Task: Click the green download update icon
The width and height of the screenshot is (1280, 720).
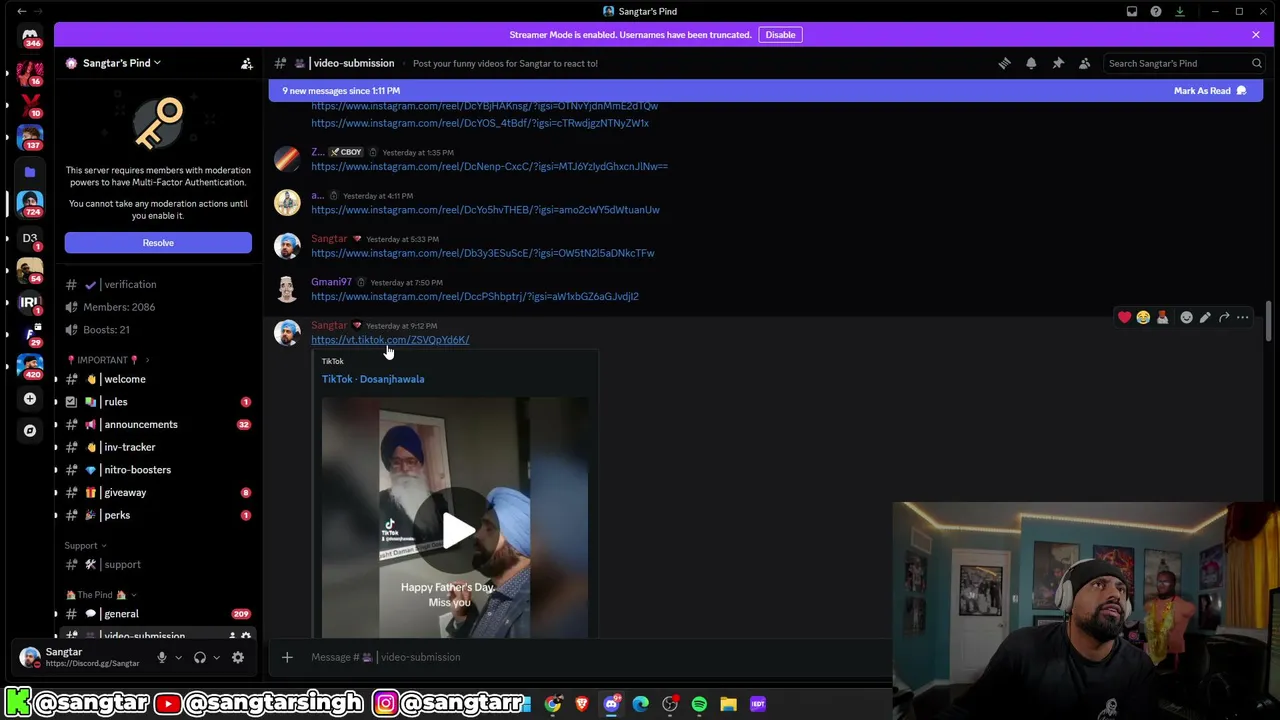Action: (x=1180, y=11)
